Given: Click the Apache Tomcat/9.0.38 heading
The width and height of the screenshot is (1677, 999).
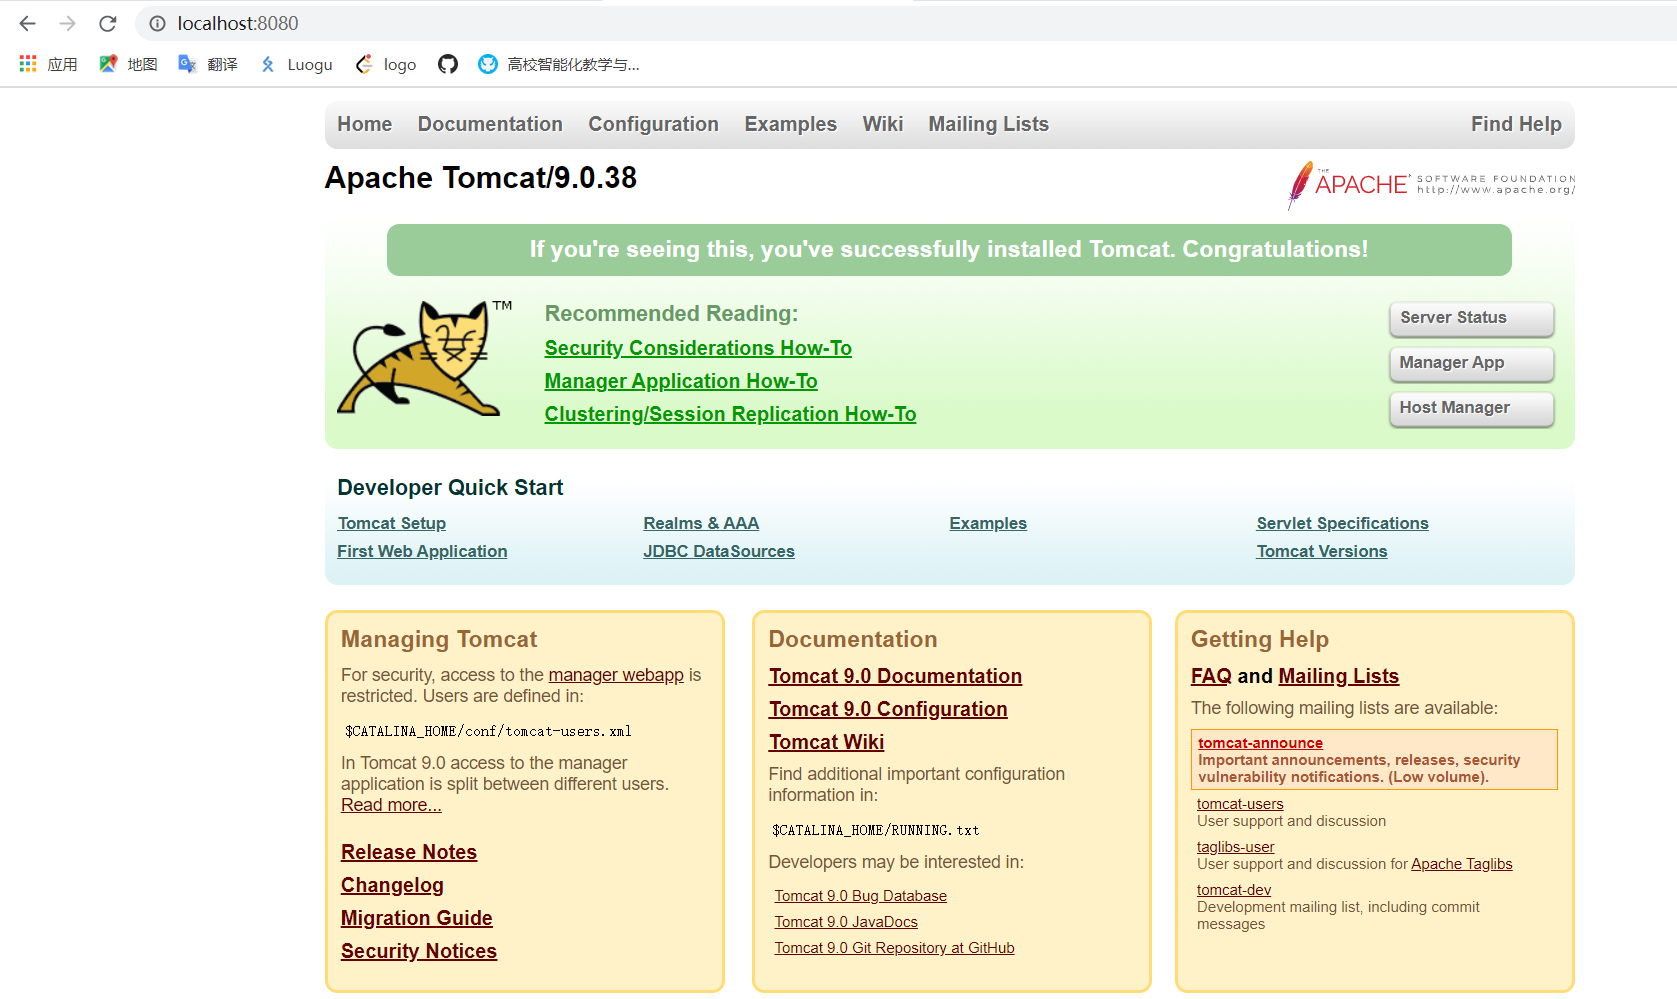Looking at the screenshot, I should coord(481,178).
